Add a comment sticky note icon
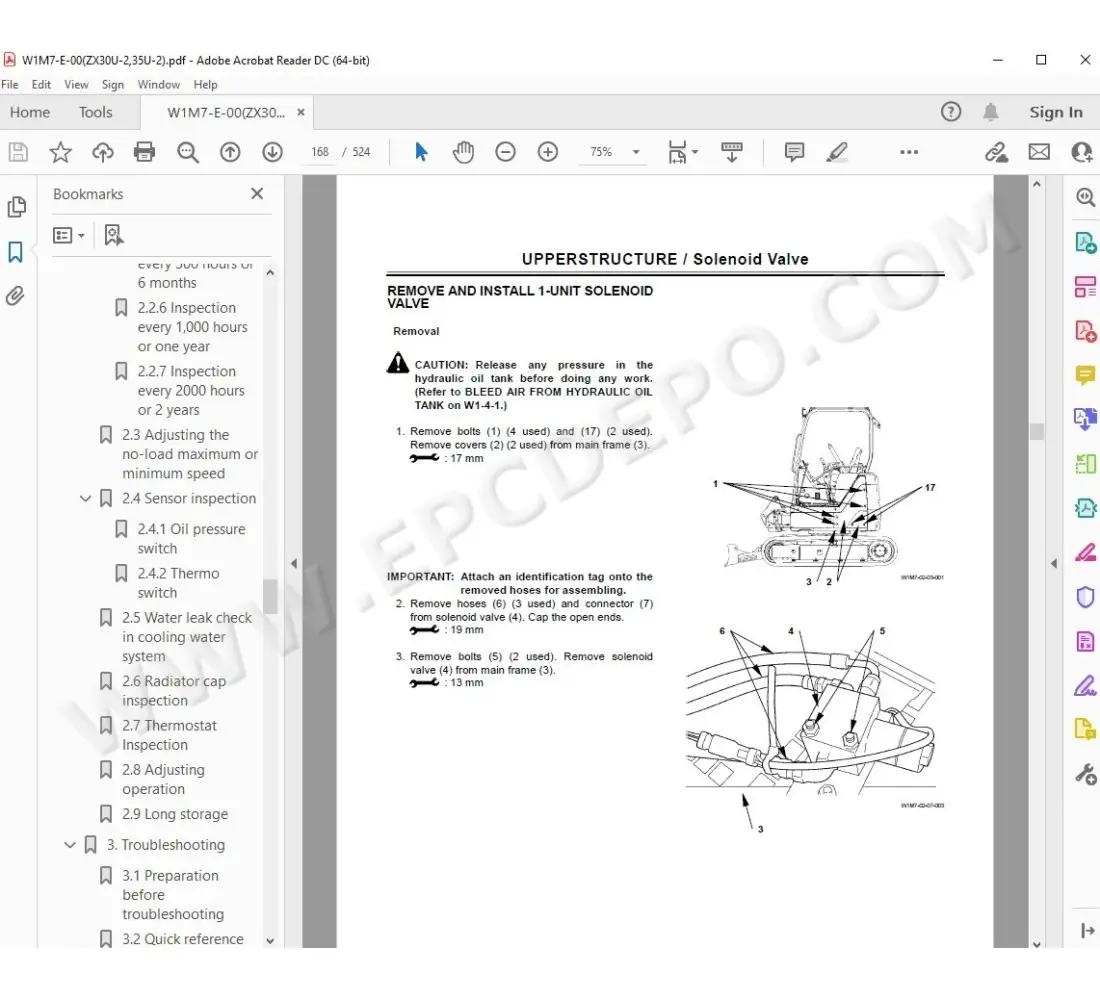The width and height of the screenshot is (1100, 1000). coord(795,152)
